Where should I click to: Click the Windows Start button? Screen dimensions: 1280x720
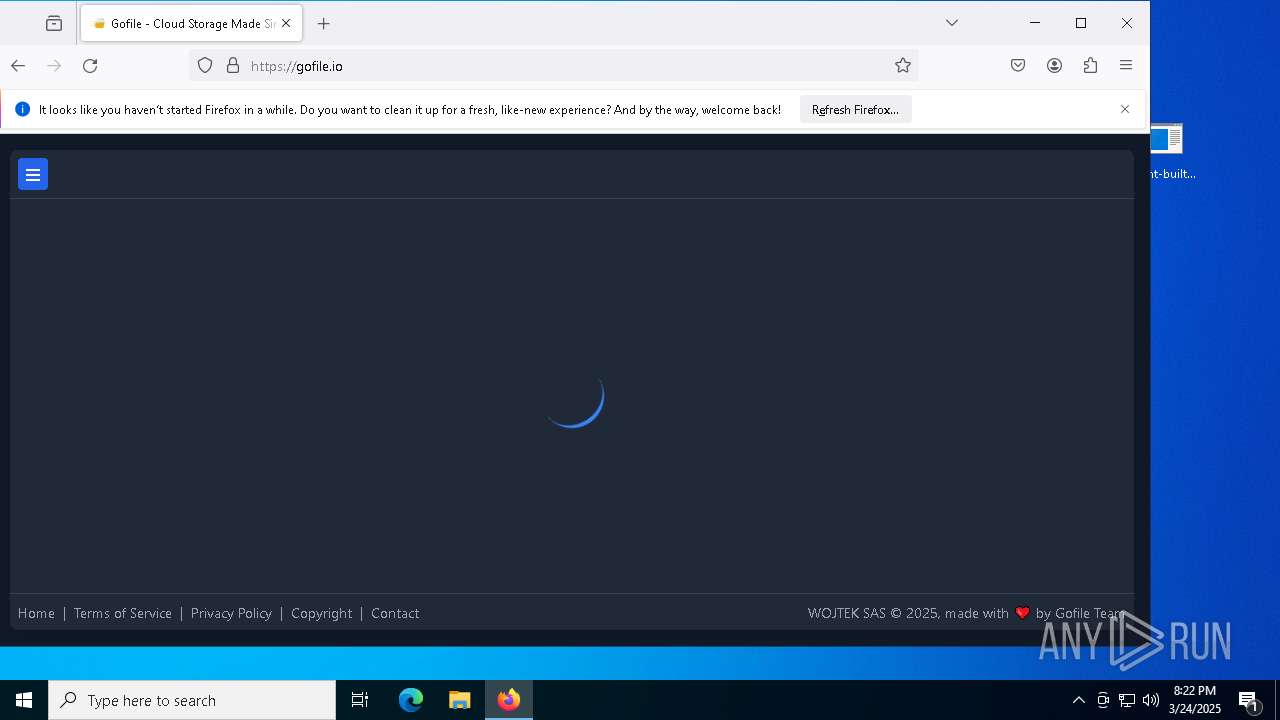pyautogui.click(x=24, y=700)
